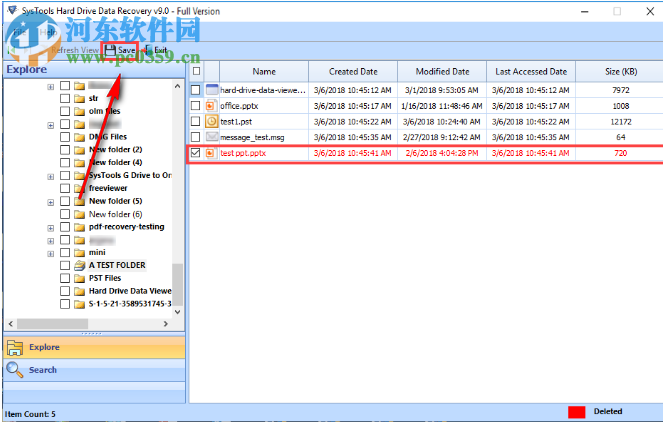Screen dimensions: 663x423
Task: Open the File menu
Action: click(x=20, y=32)
